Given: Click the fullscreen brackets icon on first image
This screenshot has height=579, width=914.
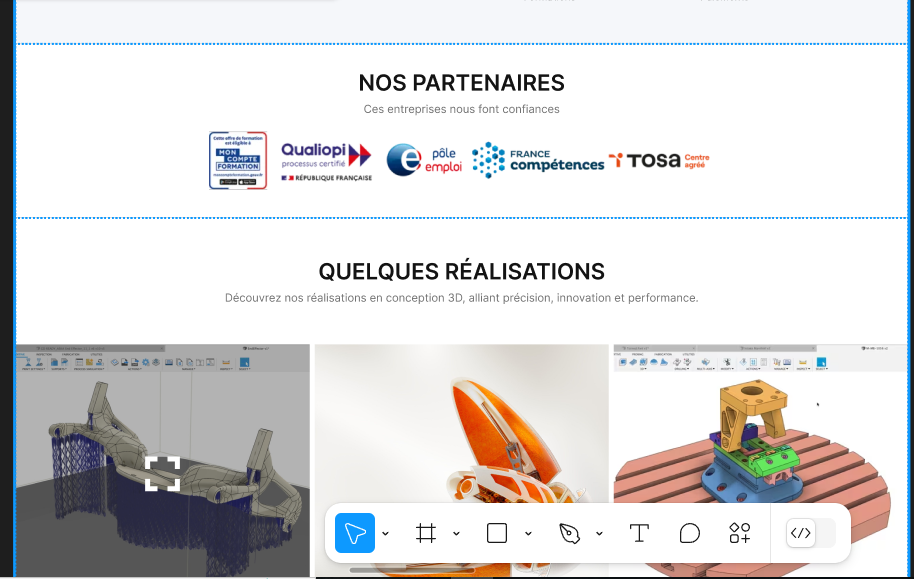Looking at the screenshot, I should pyautogui.click(x=162, y=473).
